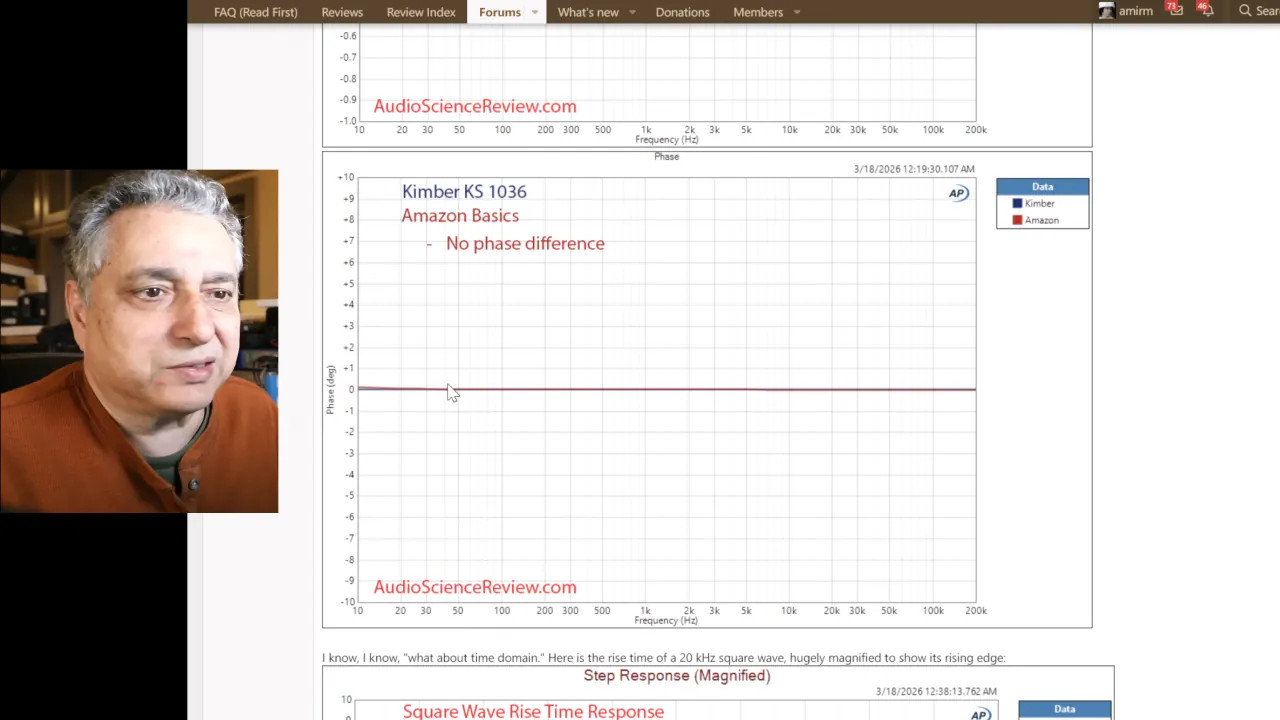Click the blue Kimber legend swatch
Screen dimensions: 1280x720
point(1017,204)
